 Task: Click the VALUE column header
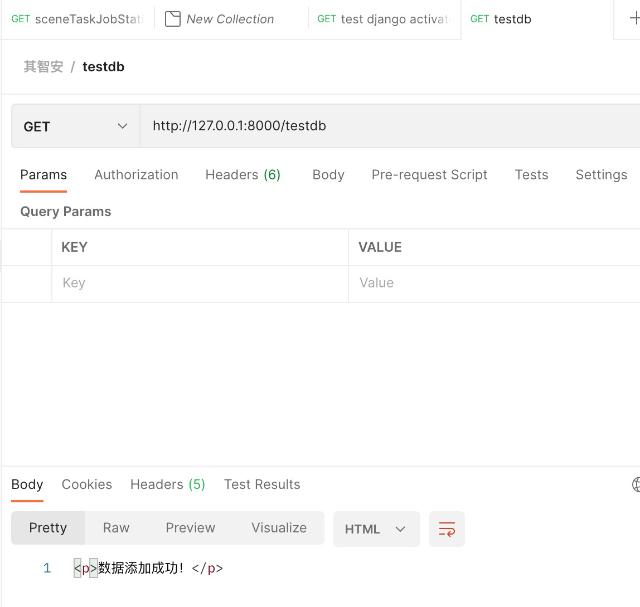point(380,247)
